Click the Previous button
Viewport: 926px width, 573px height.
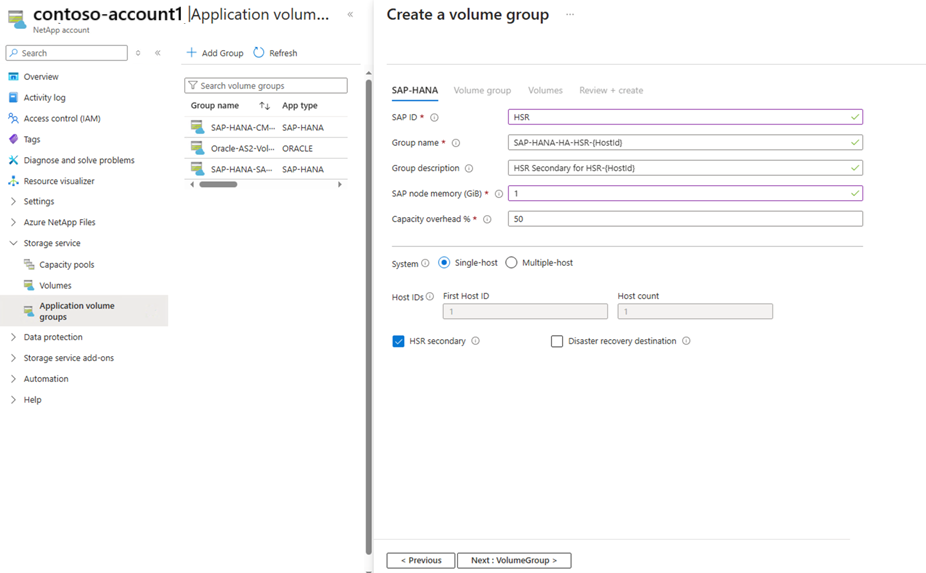[x=421, y=560]
